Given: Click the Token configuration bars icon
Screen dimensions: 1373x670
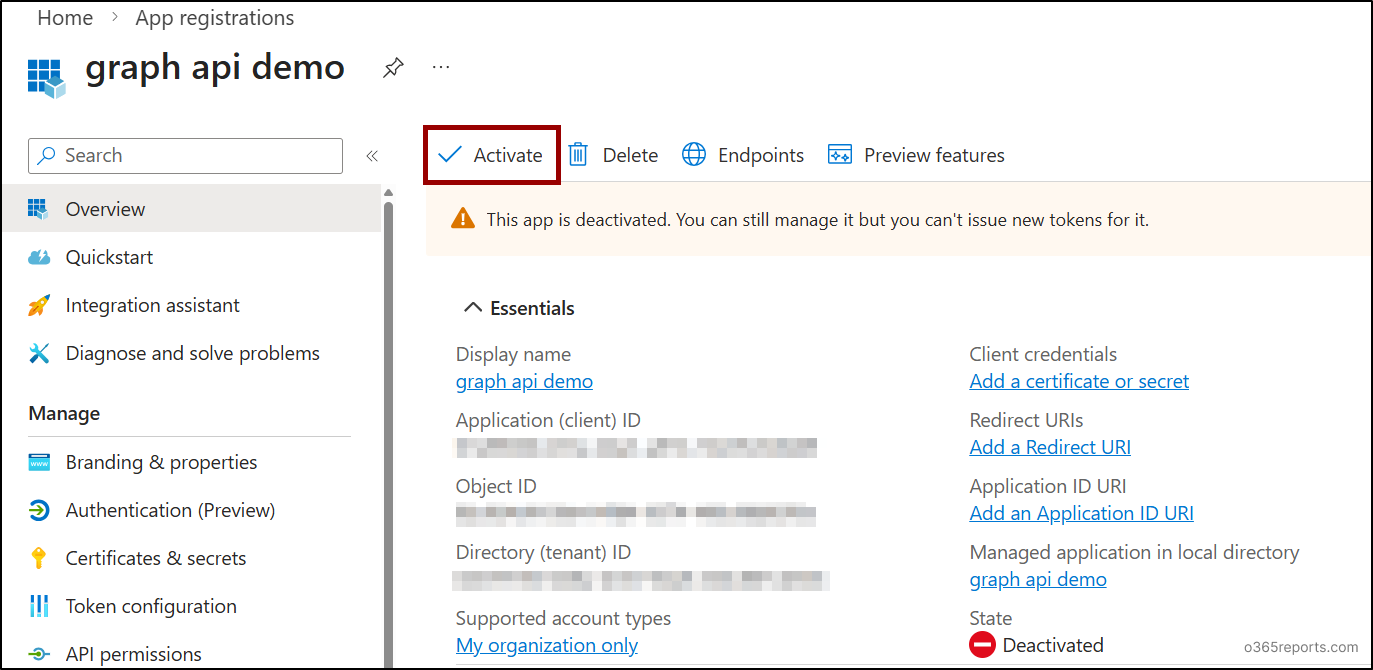Looking at the screenshot, I should tap(39, 606).
